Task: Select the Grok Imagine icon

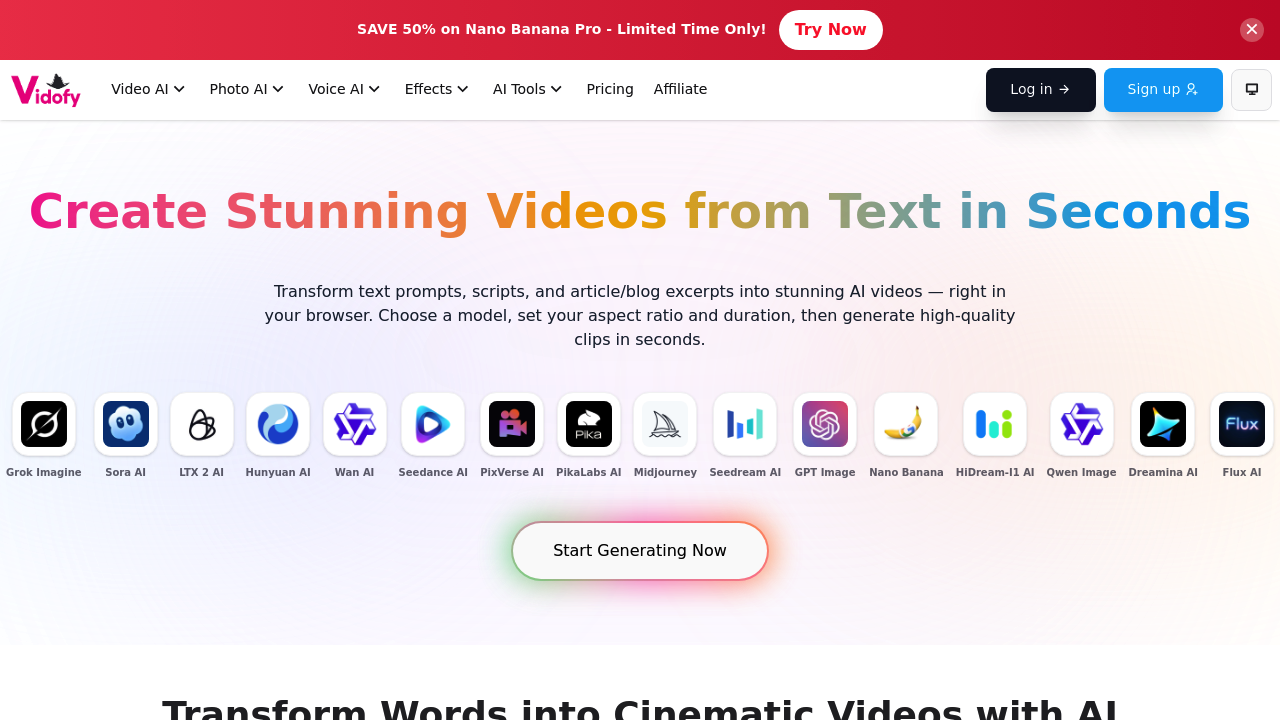Action: coord(43,424)
